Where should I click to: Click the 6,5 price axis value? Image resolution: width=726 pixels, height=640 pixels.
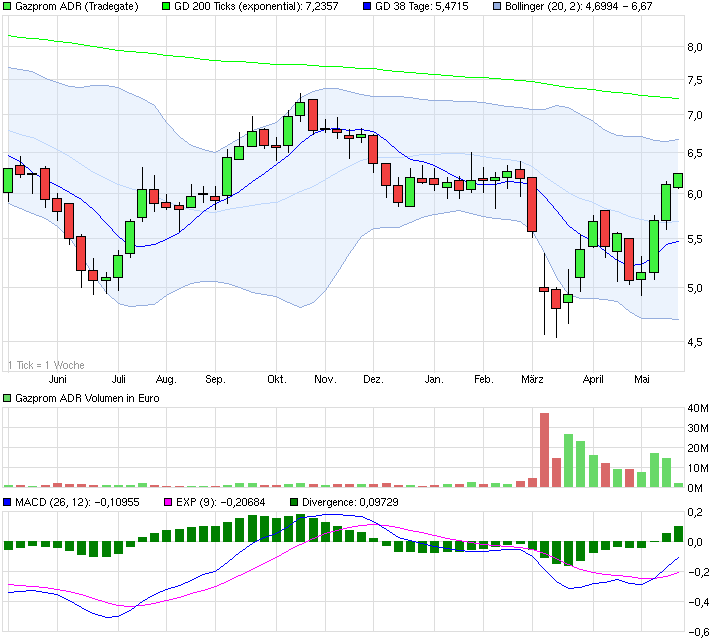[x=695, y=153]
